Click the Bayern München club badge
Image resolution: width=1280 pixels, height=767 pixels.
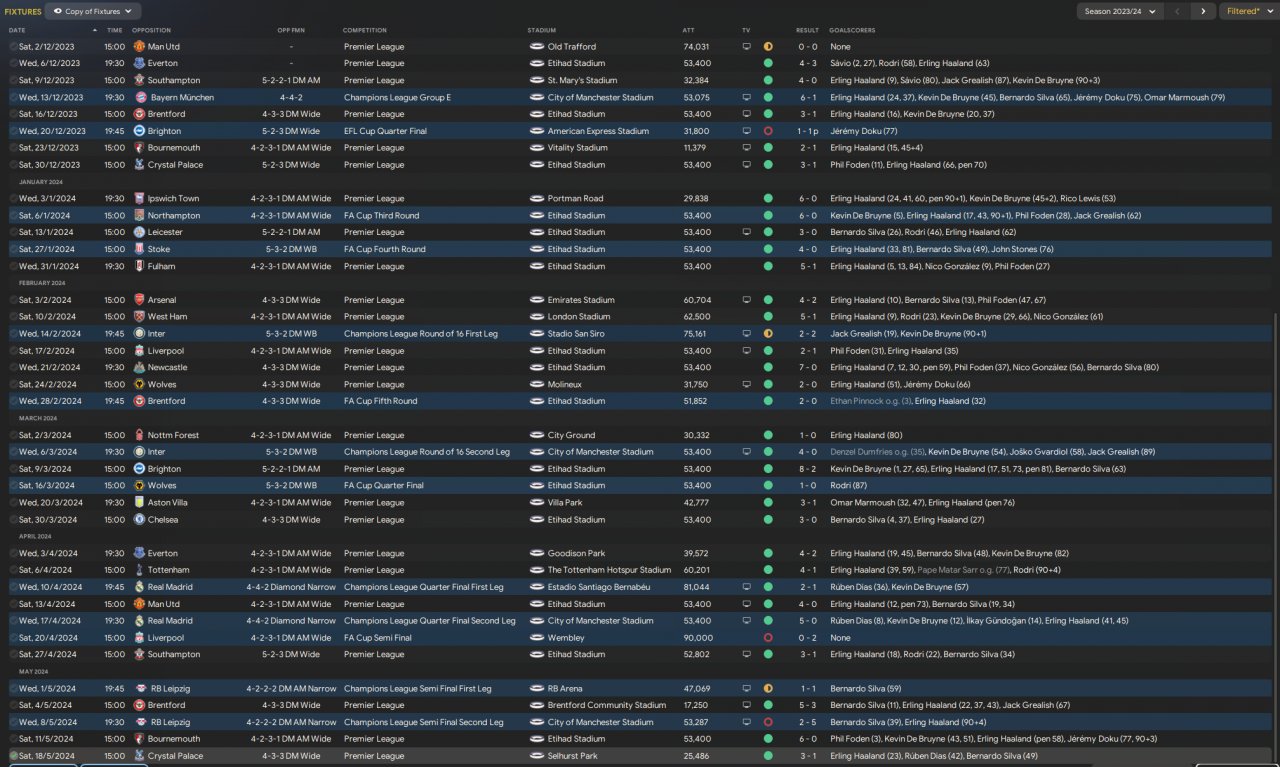(139, 97)
